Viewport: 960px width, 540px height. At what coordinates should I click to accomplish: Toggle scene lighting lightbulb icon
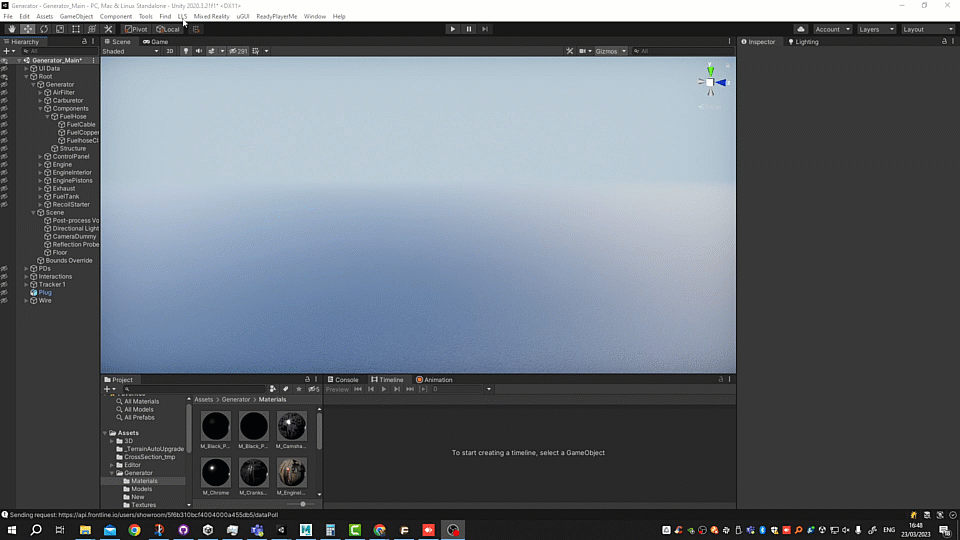tap(186, 51)
